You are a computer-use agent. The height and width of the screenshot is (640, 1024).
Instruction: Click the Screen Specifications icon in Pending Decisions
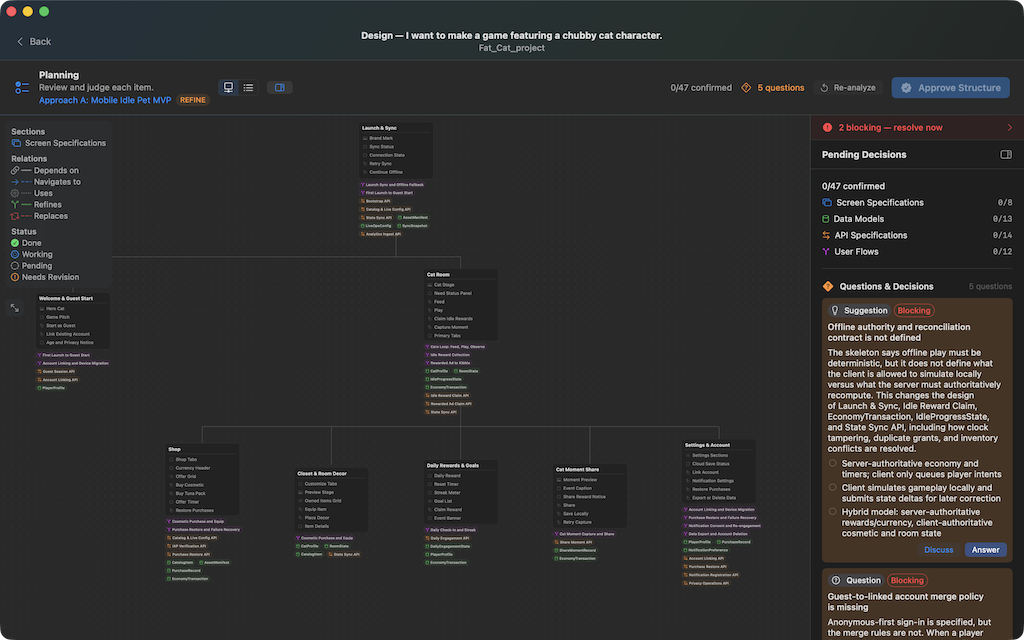coord(827,202)
